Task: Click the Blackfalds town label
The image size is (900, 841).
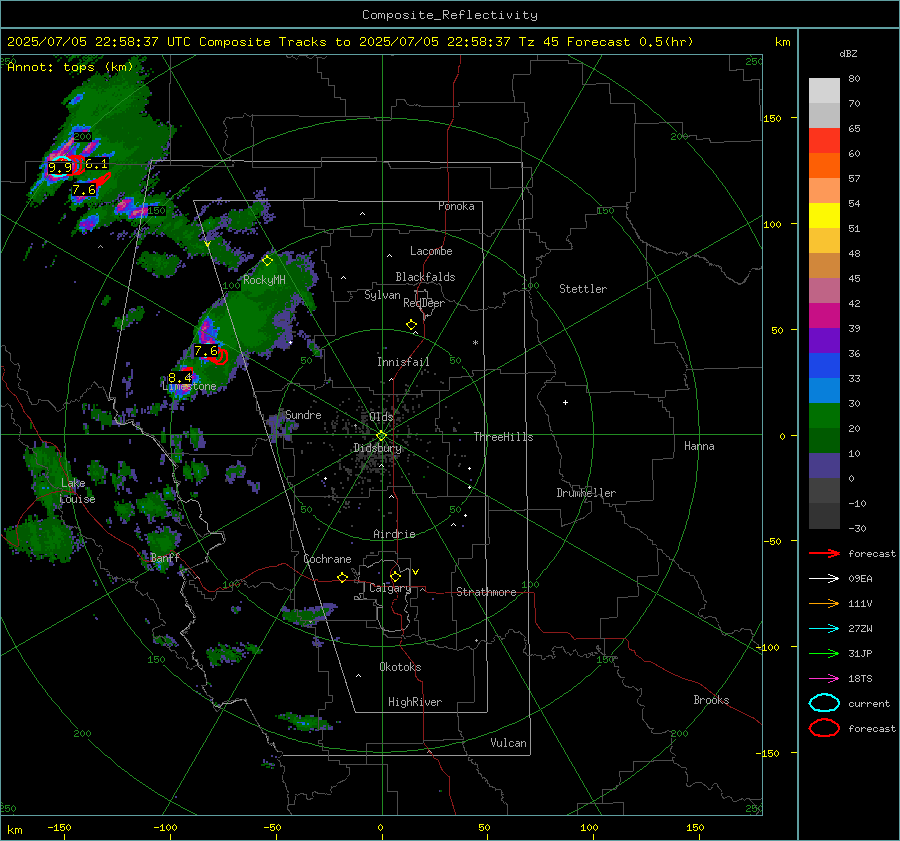Action: [425, 277]
